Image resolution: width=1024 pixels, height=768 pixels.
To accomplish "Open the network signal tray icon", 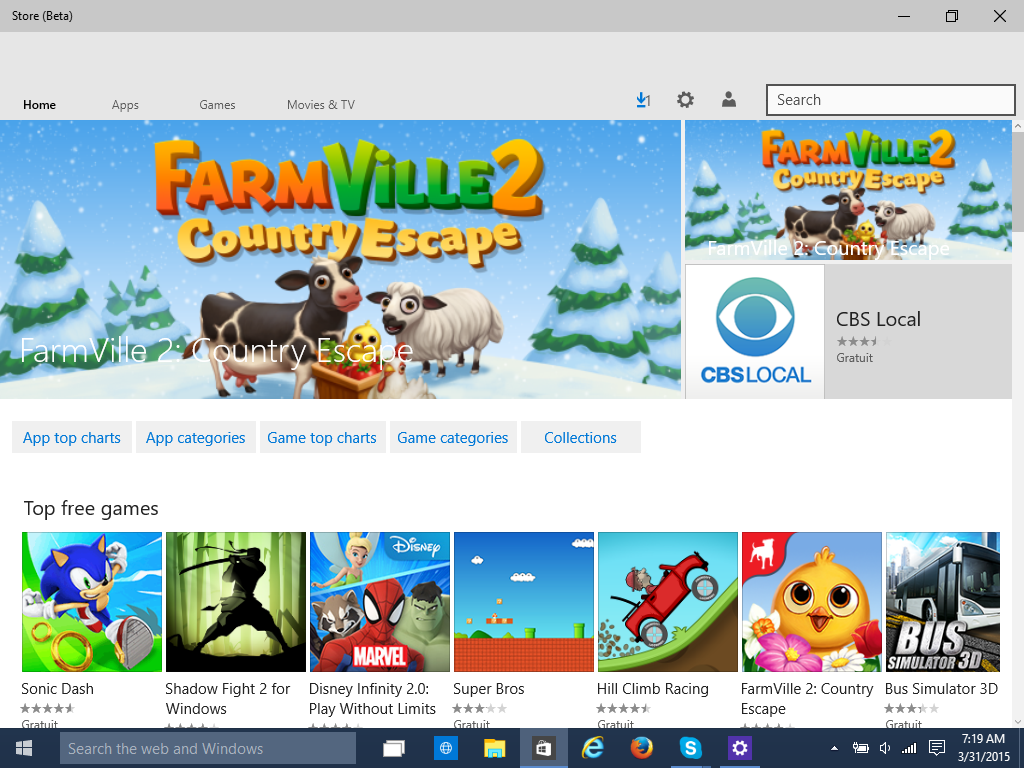I will 908,748.
